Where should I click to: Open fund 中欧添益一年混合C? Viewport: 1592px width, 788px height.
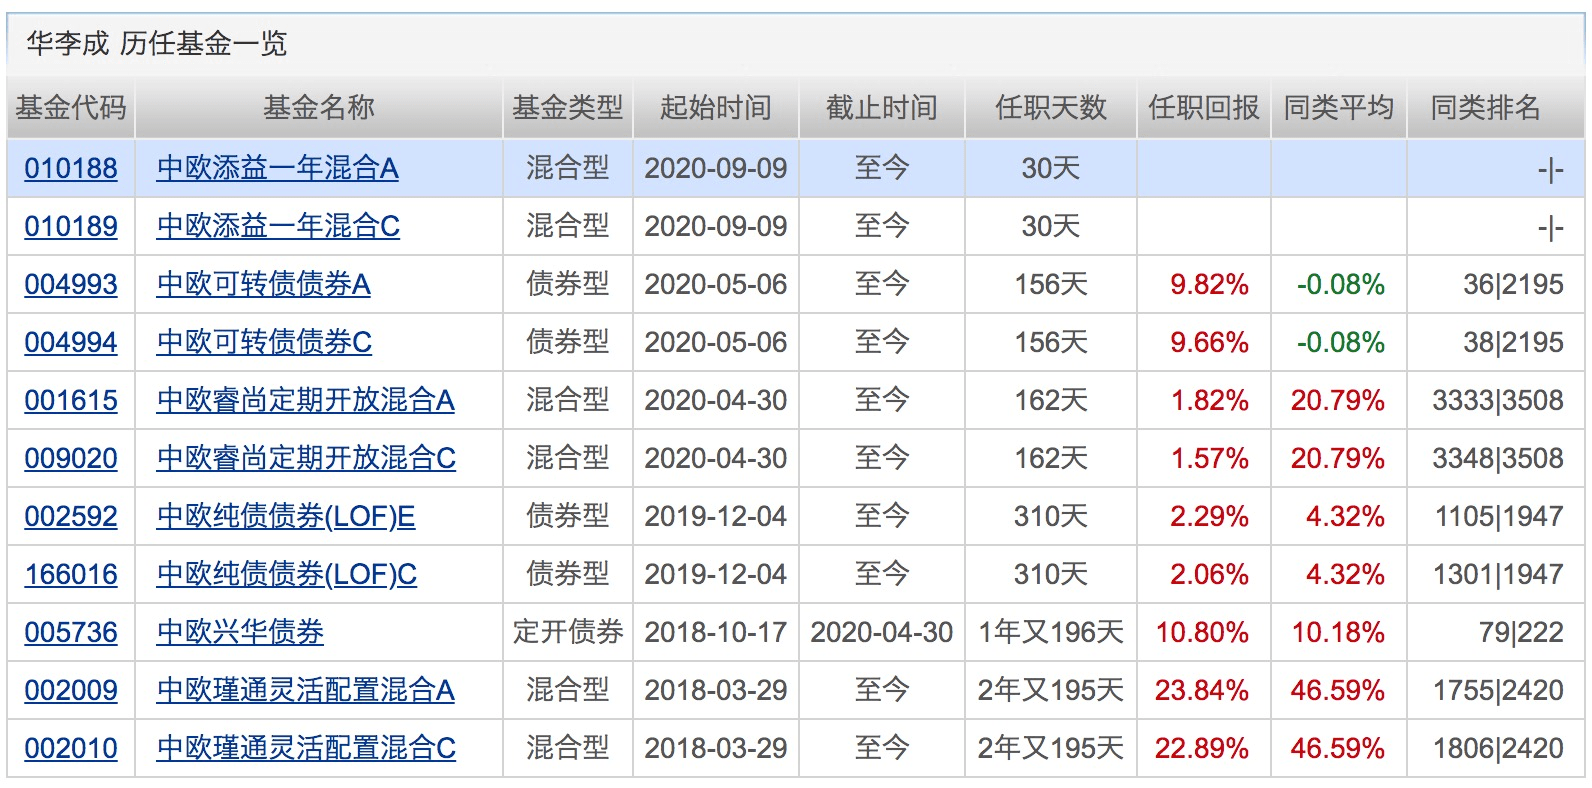[x=278, y=226]
